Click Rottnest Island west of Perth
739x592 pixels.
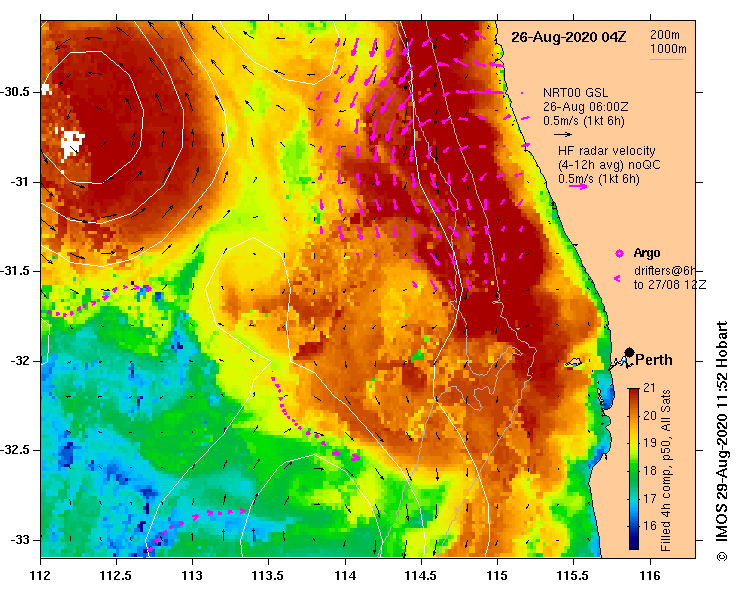(x=574, y=362)
